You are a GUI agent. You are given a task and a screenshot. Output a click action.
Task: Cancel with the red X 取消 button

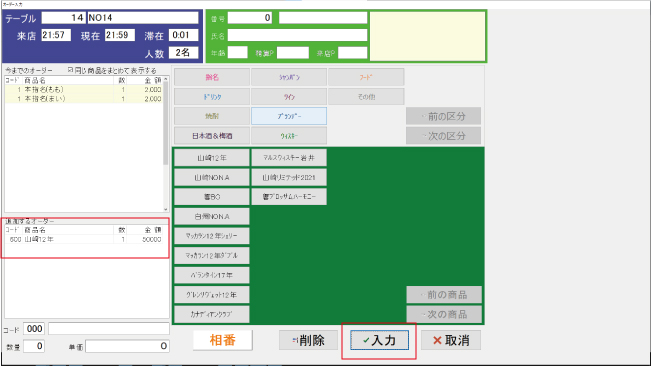coord(451,340)
